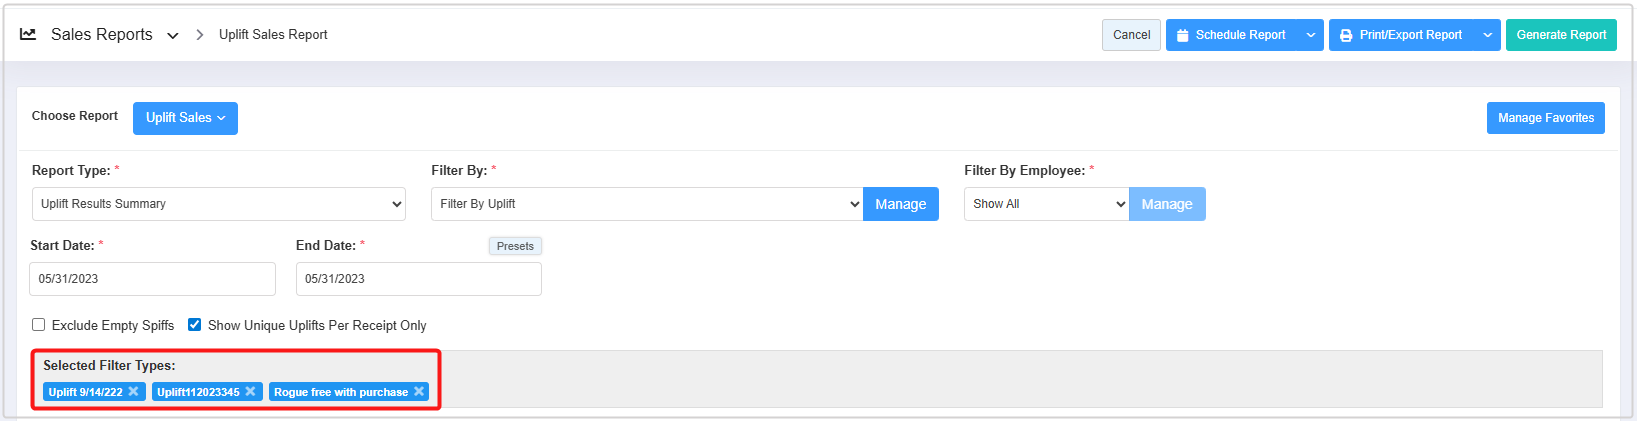Enable the Exclude Empty Spiffs checkbox
The image size is (1637, 421).
pos(39,325)
